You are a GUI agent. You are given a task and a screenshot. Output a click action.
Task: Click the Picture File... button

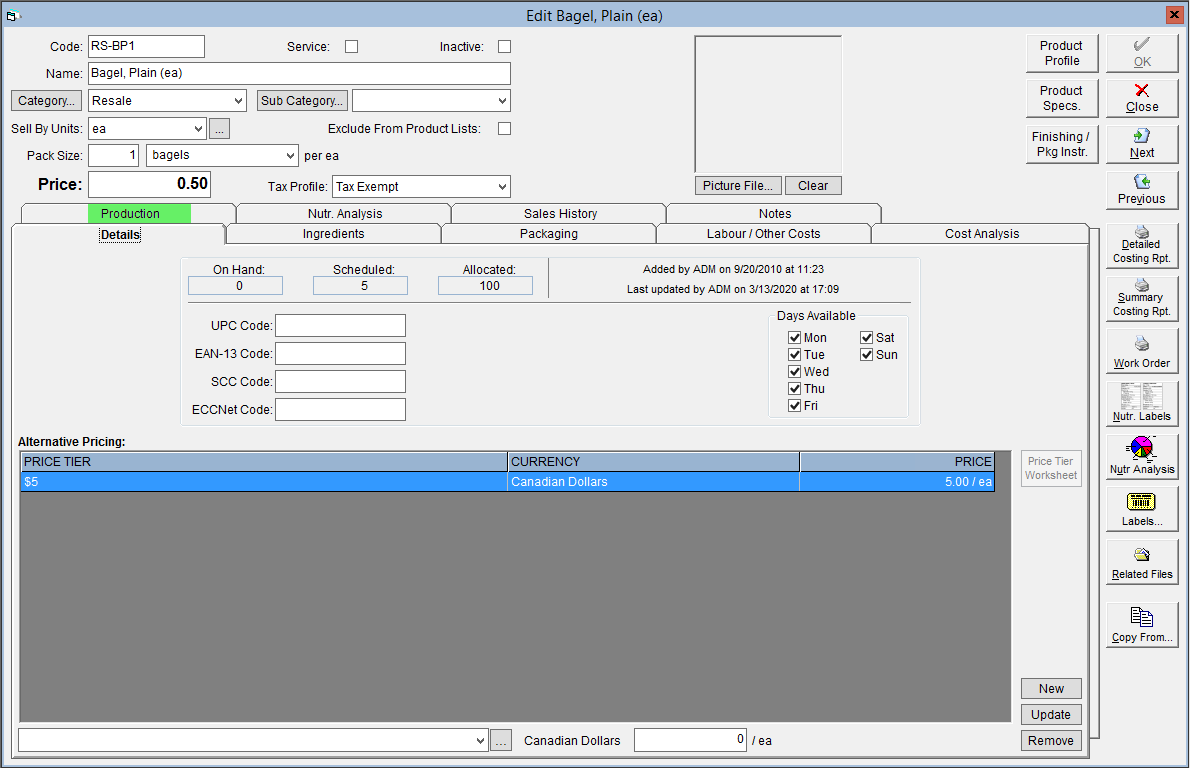[x=738, y=186]
